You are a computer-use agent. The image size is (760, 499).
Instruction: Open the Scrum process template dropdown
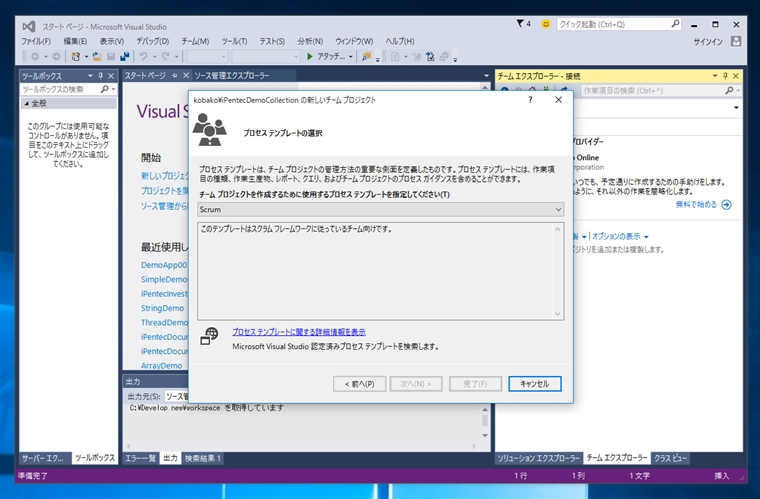pyautogui.click(x=558, y=209)
